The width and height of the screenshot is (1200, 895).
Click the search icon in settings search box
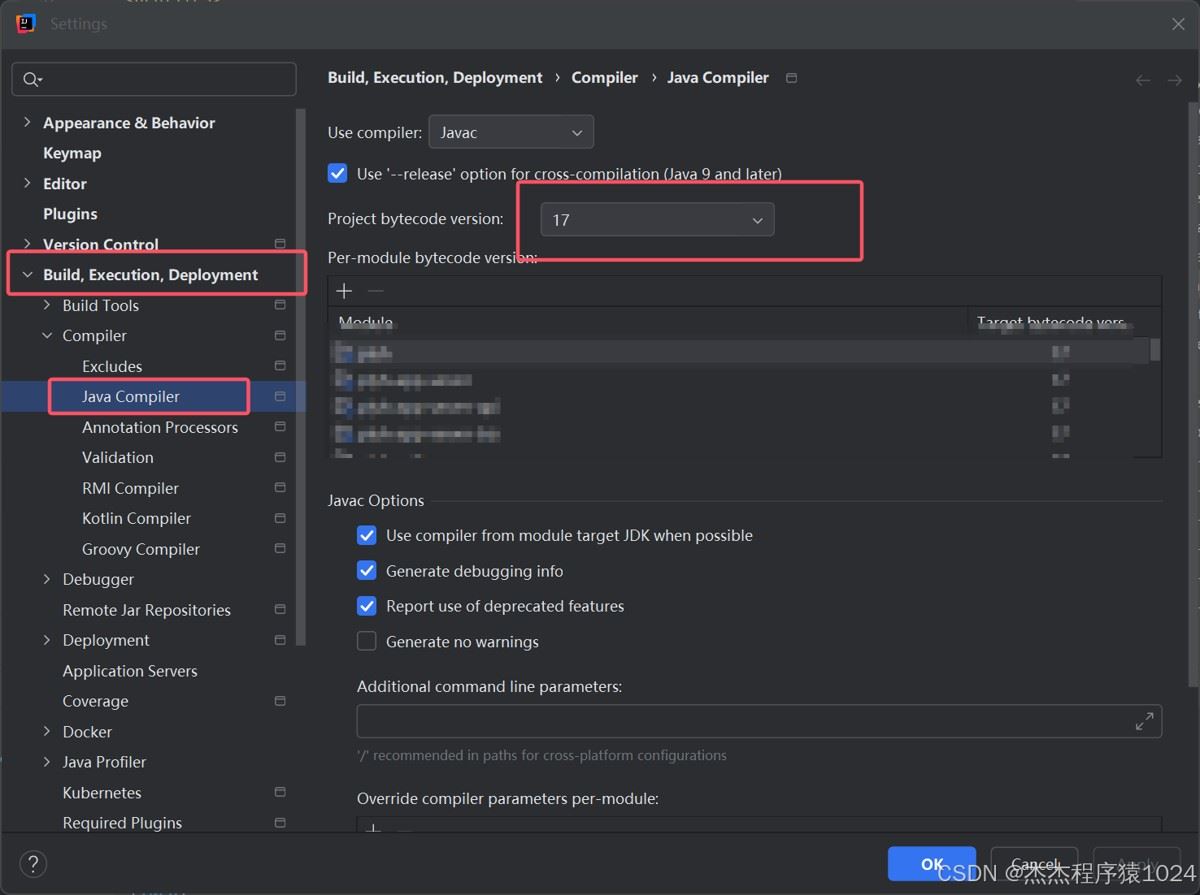click(30, 80)
